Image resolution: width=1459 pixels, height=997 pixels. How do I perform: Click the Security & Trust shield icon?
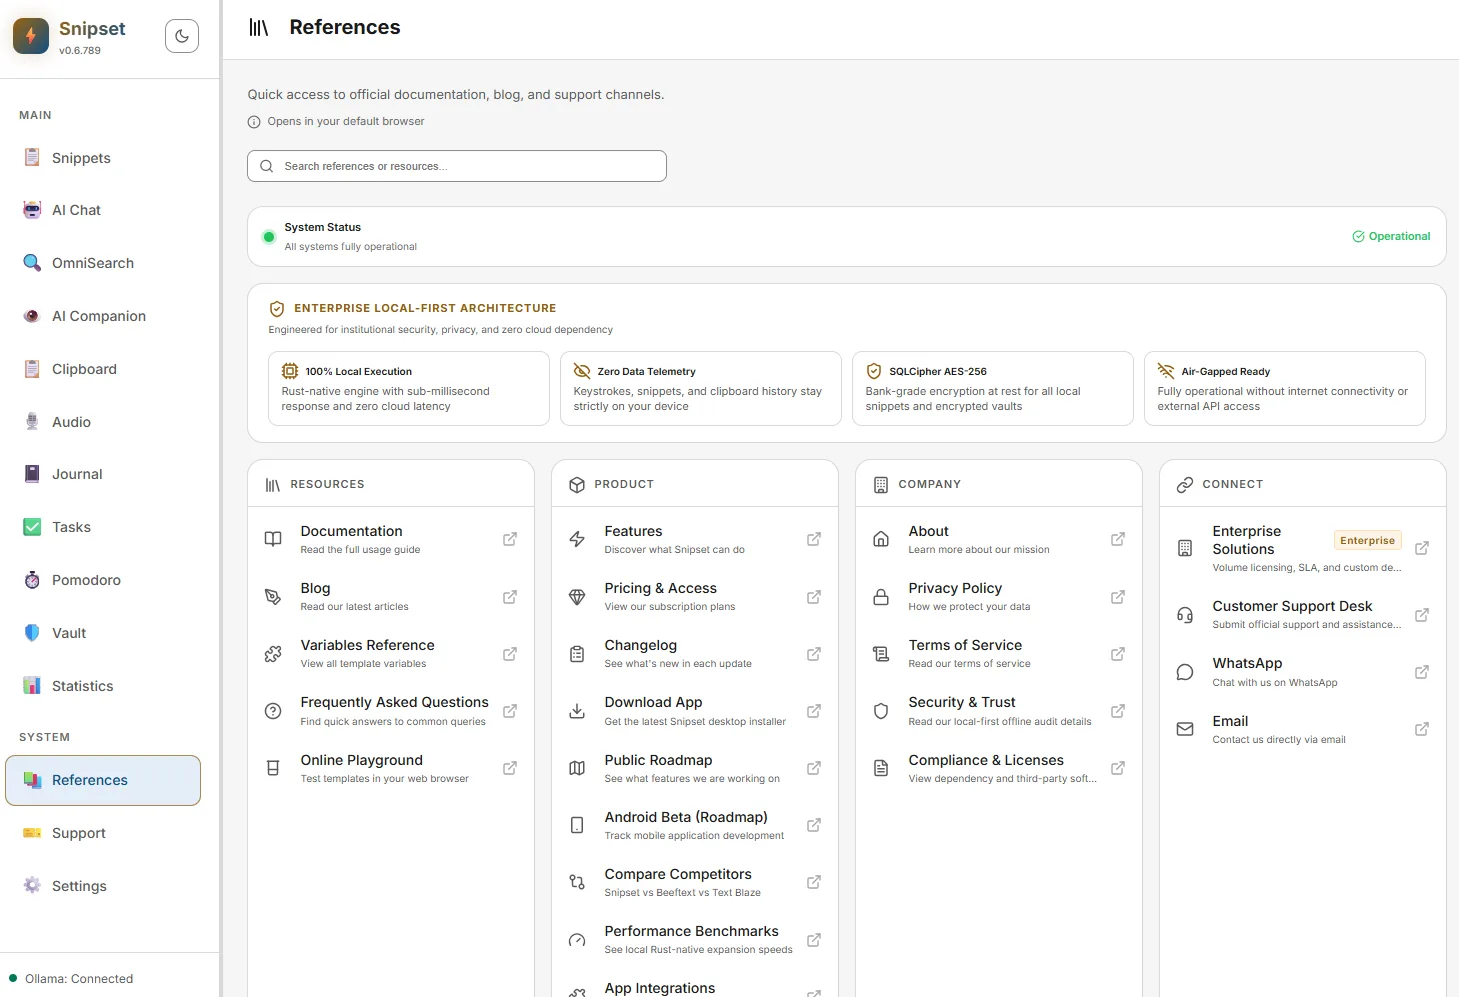tap(881, 711)
